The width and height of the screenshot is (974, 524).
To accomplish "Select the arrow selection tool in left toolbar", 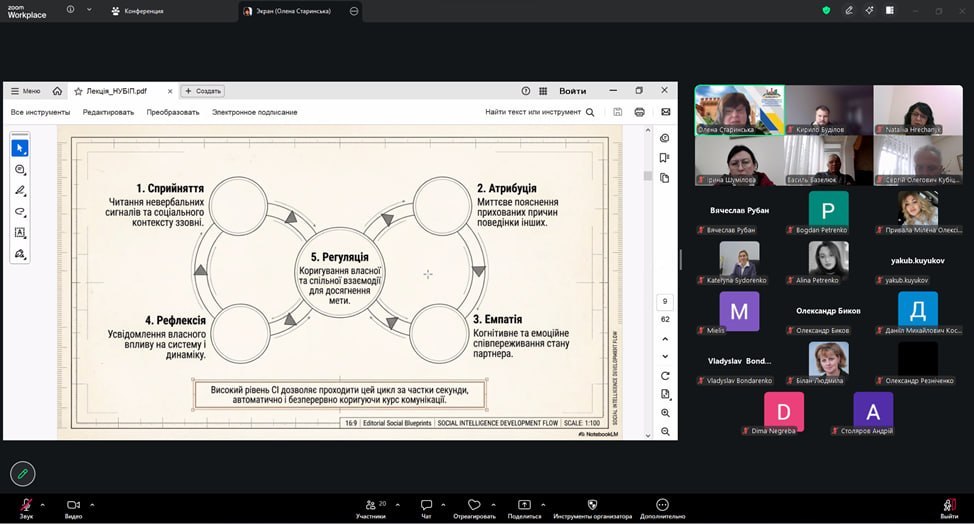I will click(20, 148).
